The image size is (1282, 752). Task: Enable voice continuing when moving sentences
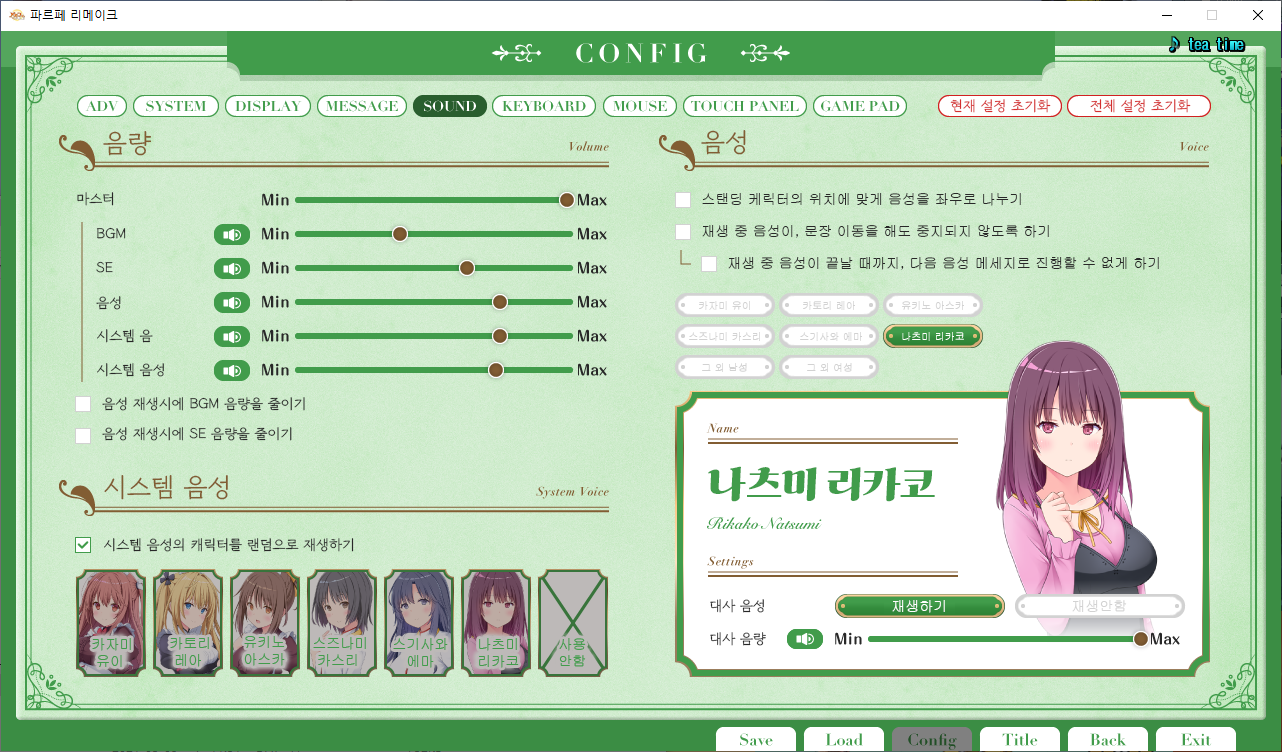[683, 232]
